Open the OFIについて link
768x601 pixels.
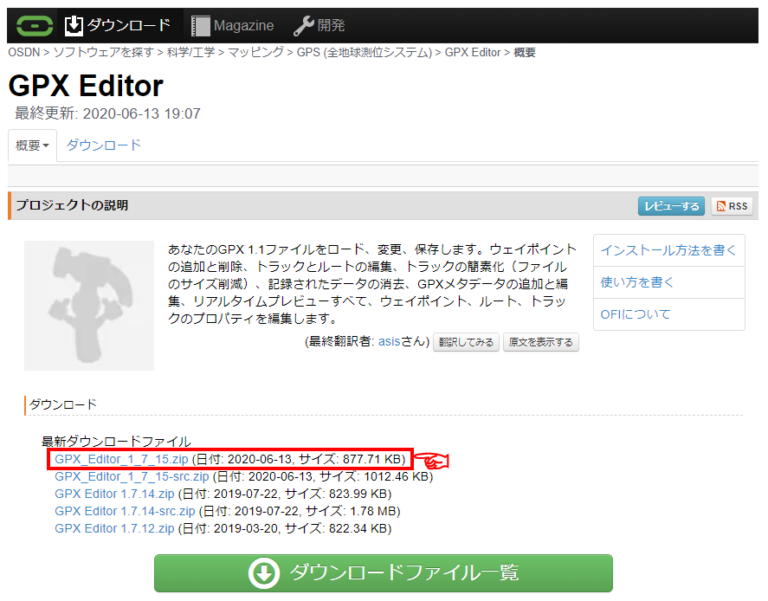(x=635, y=314)
